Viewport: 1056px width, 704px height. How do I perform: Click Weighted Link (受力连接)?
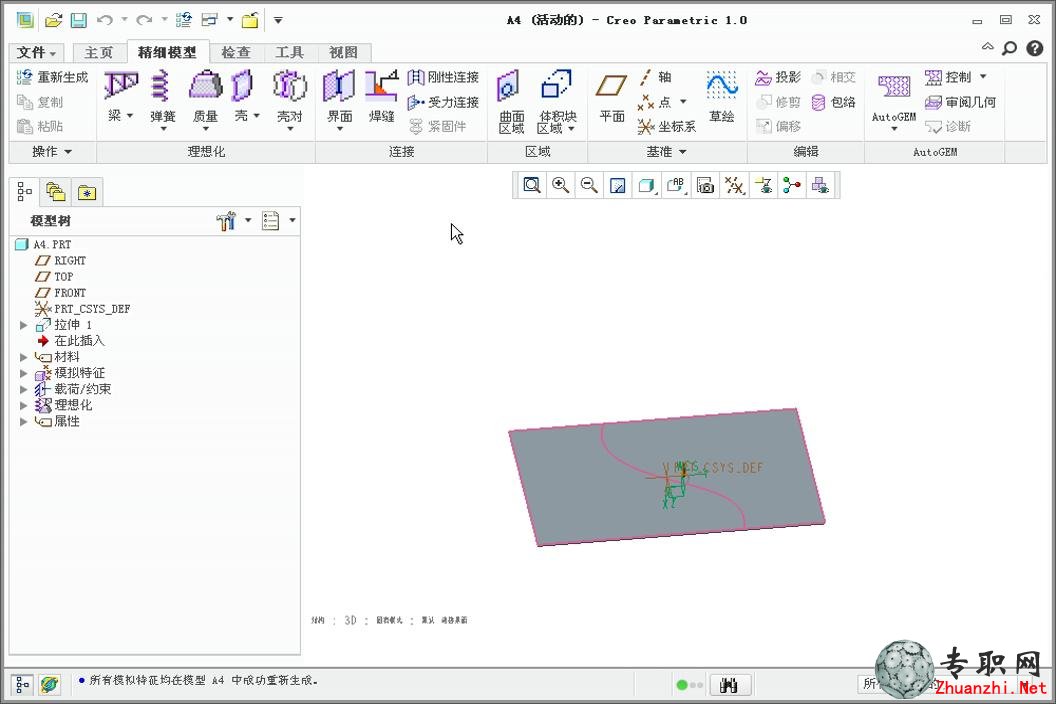coord(444,102)
